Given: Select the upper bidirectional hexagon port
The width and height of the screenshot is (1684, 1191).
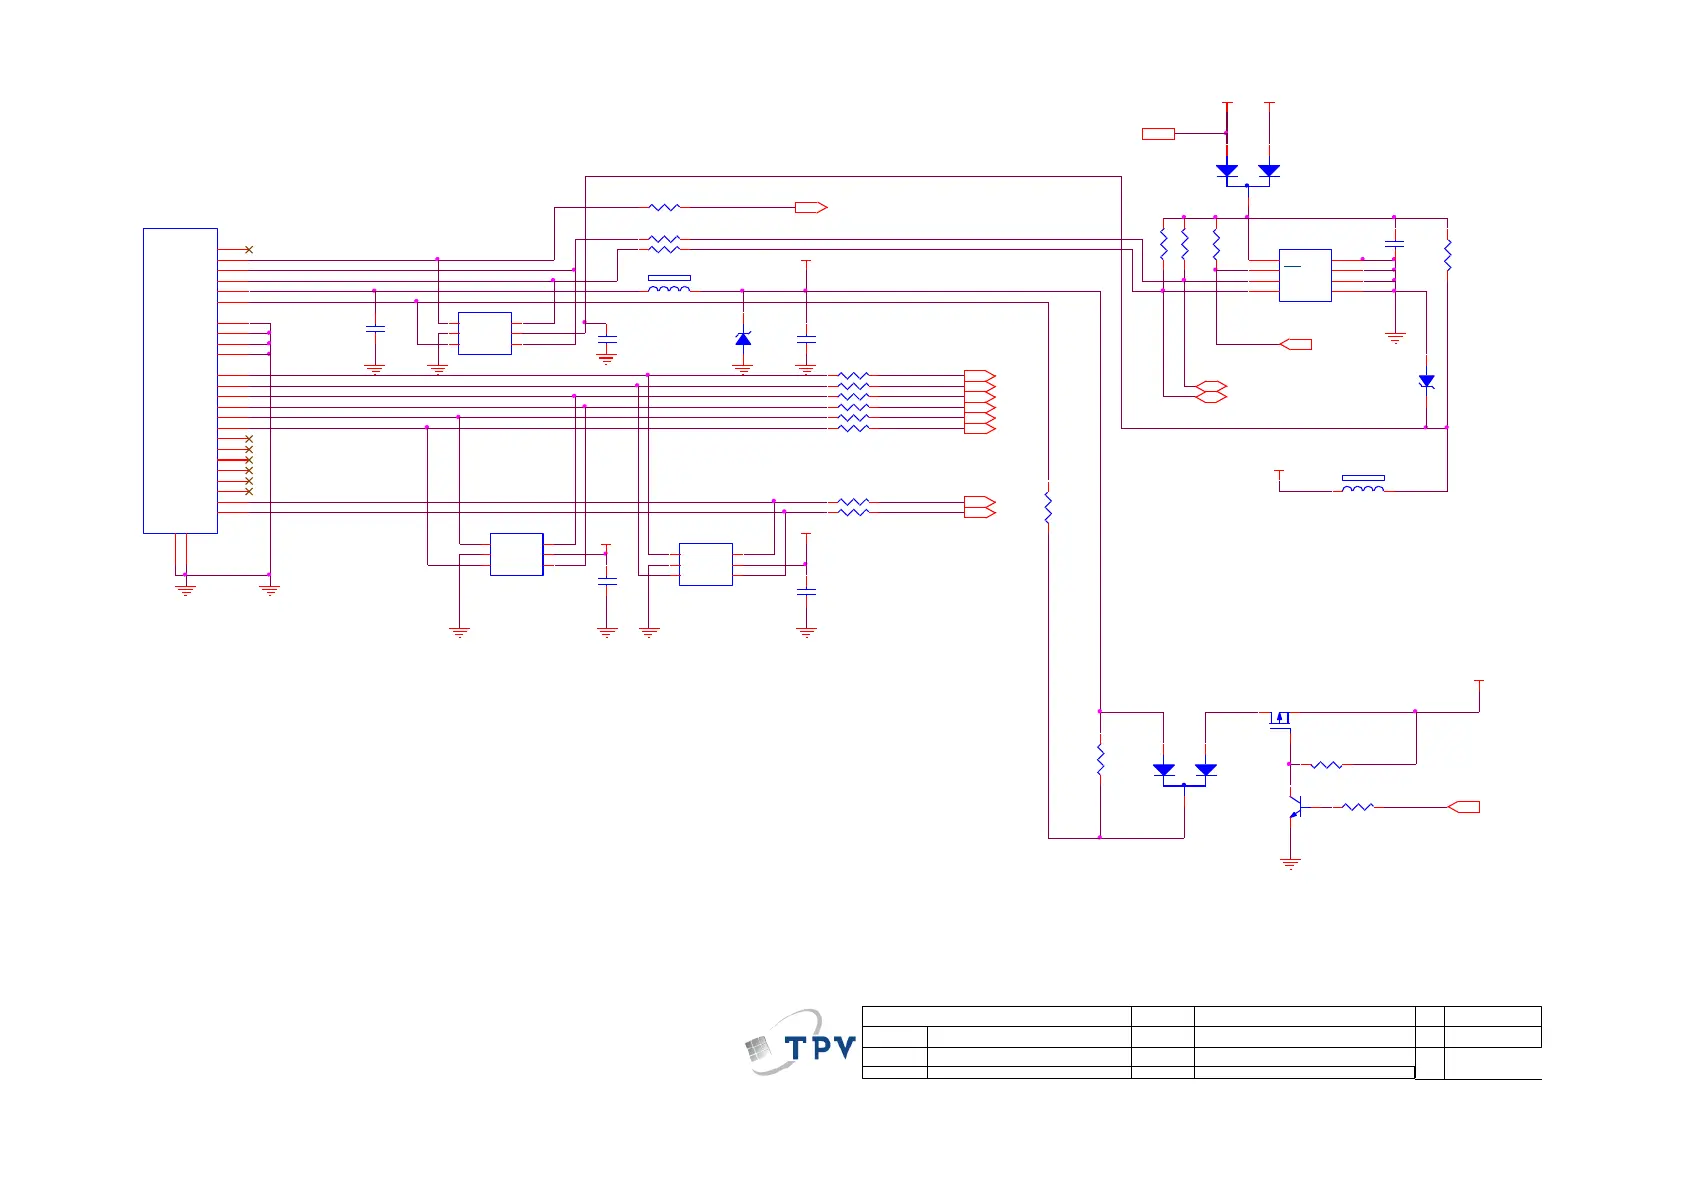Looking at the screenshot, I should (x=1211, y=386).
